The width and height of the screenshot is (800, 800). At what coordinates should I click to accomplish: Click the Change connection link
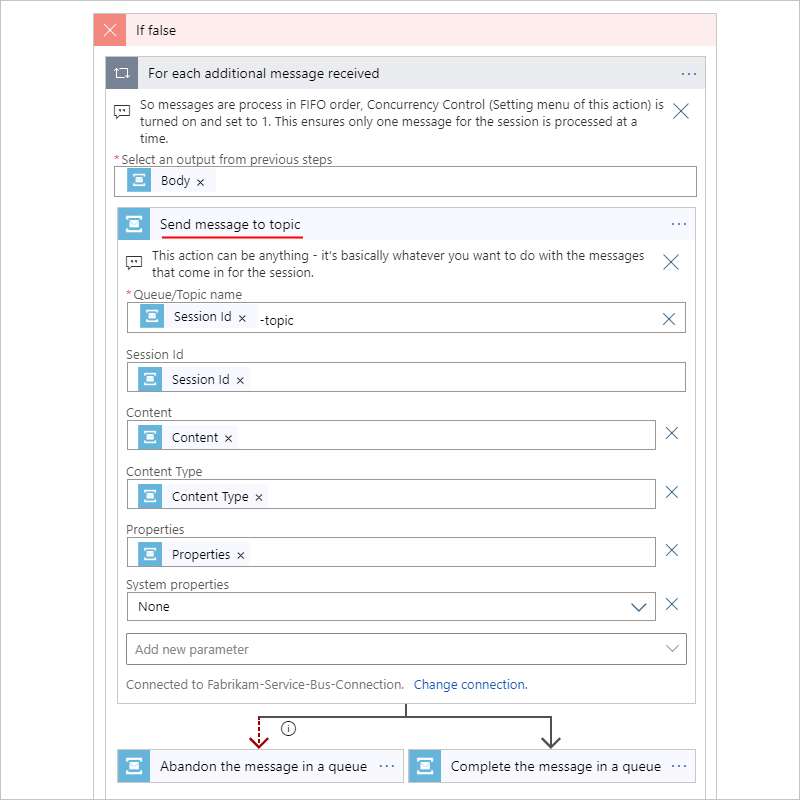(470, 684)
